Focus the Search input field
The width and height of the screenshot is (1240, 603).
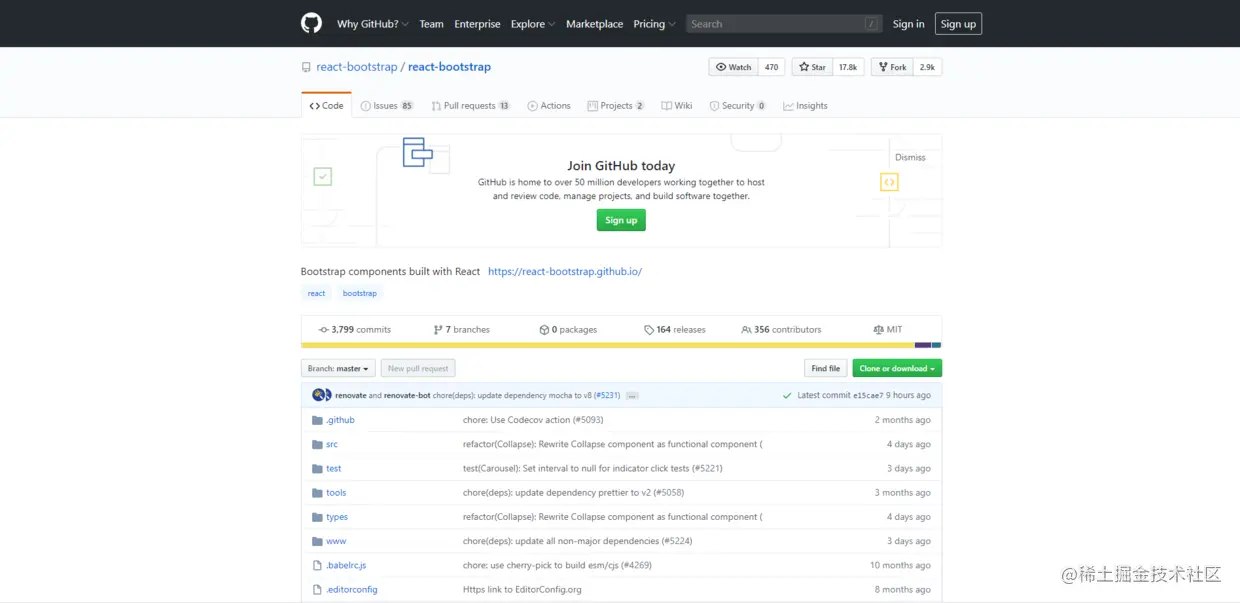click(x=784, y=24)
